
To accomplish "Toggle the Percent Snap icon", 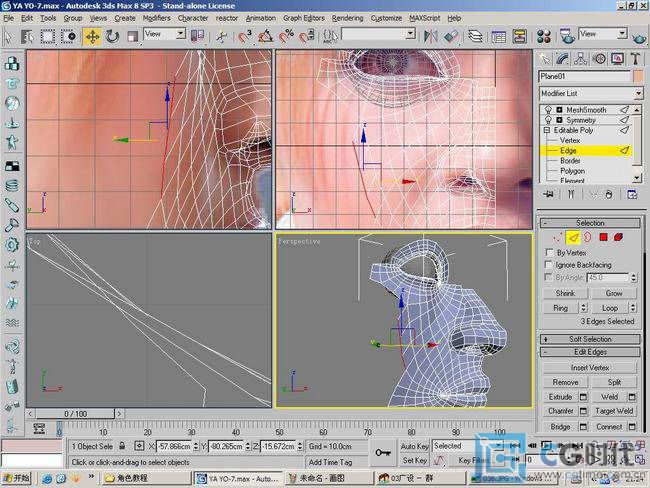I will point(286,36).
